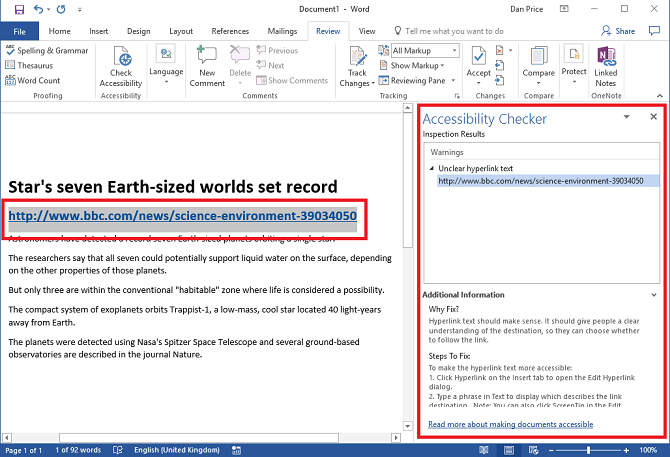Collapse the Unclear hyperlink text group
This screenshot has width=670, height=457.
tap(432, 168)
